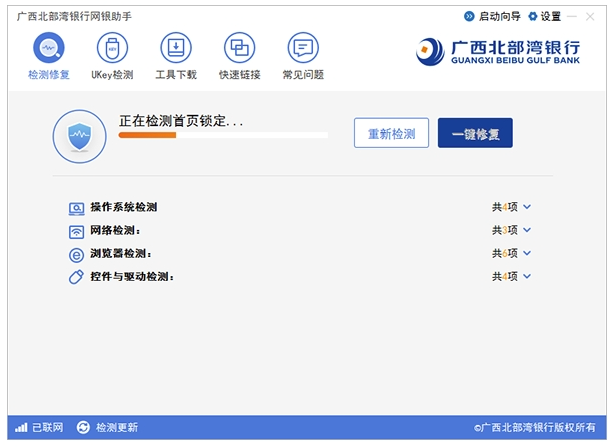Click the 启动向导 arrow icon
The height and width of the screenshot is (447, 614).
click(x=469, y=16)
